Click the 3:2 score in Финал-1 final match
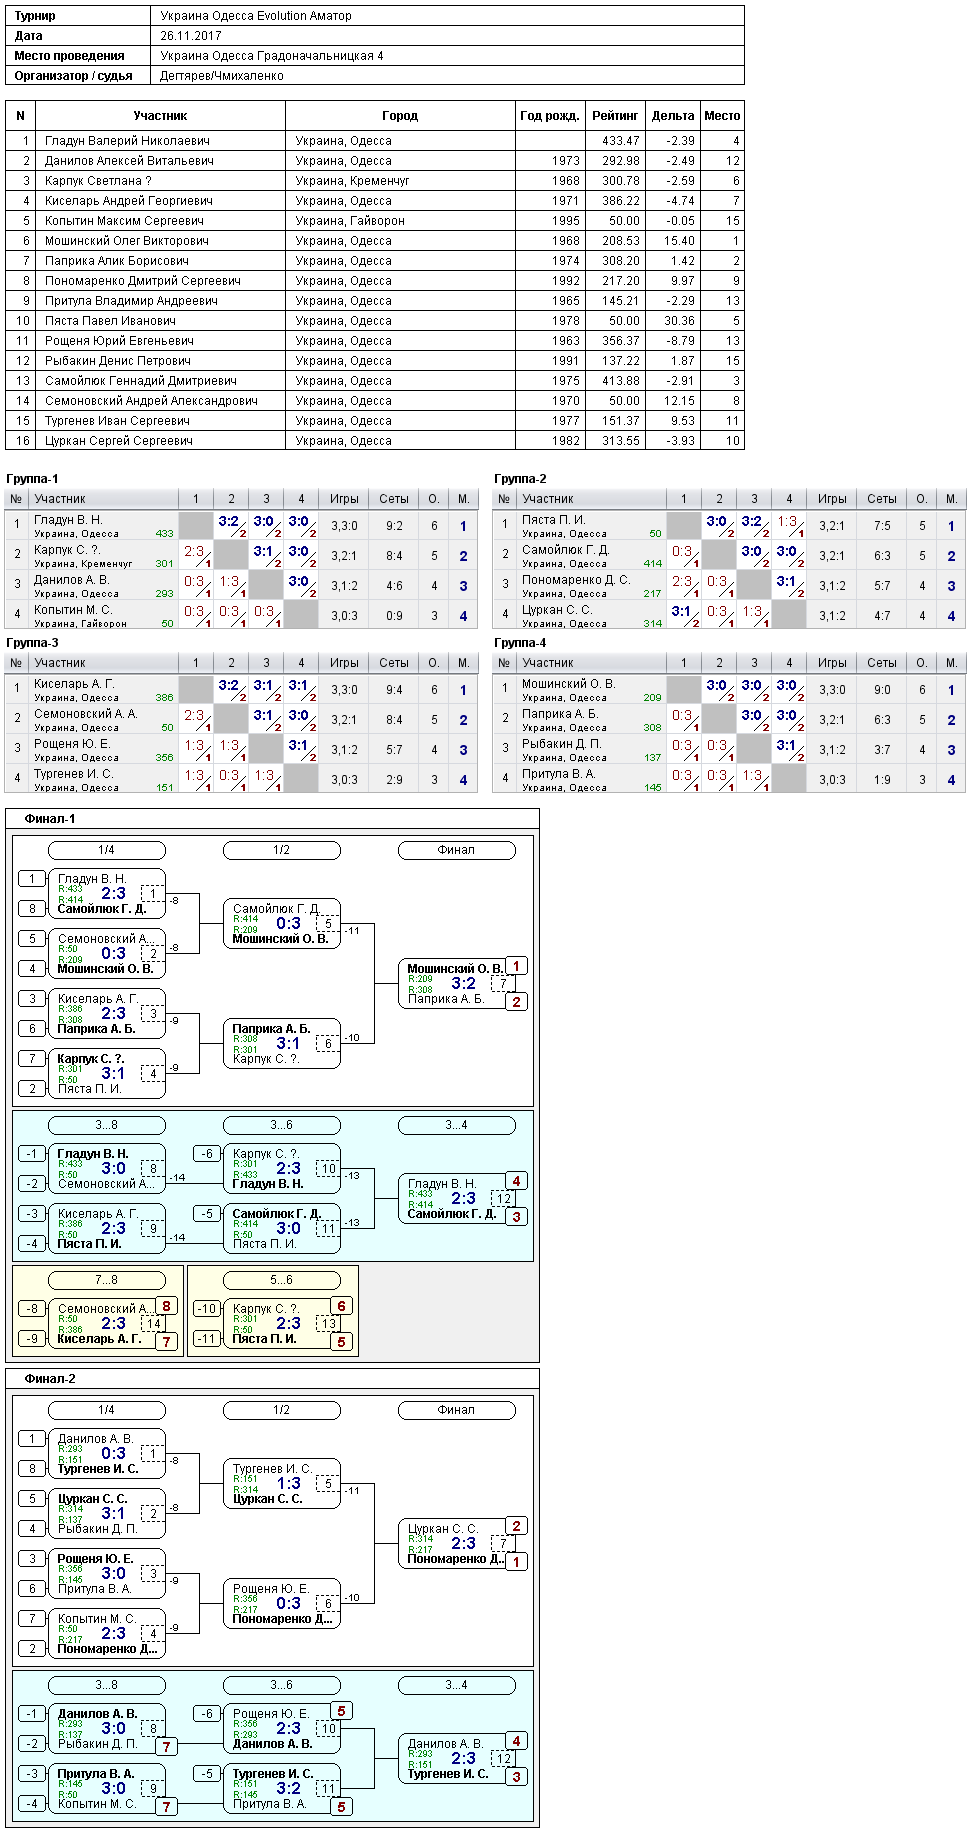Screen dimensions: 976x1833 [463, 984]
